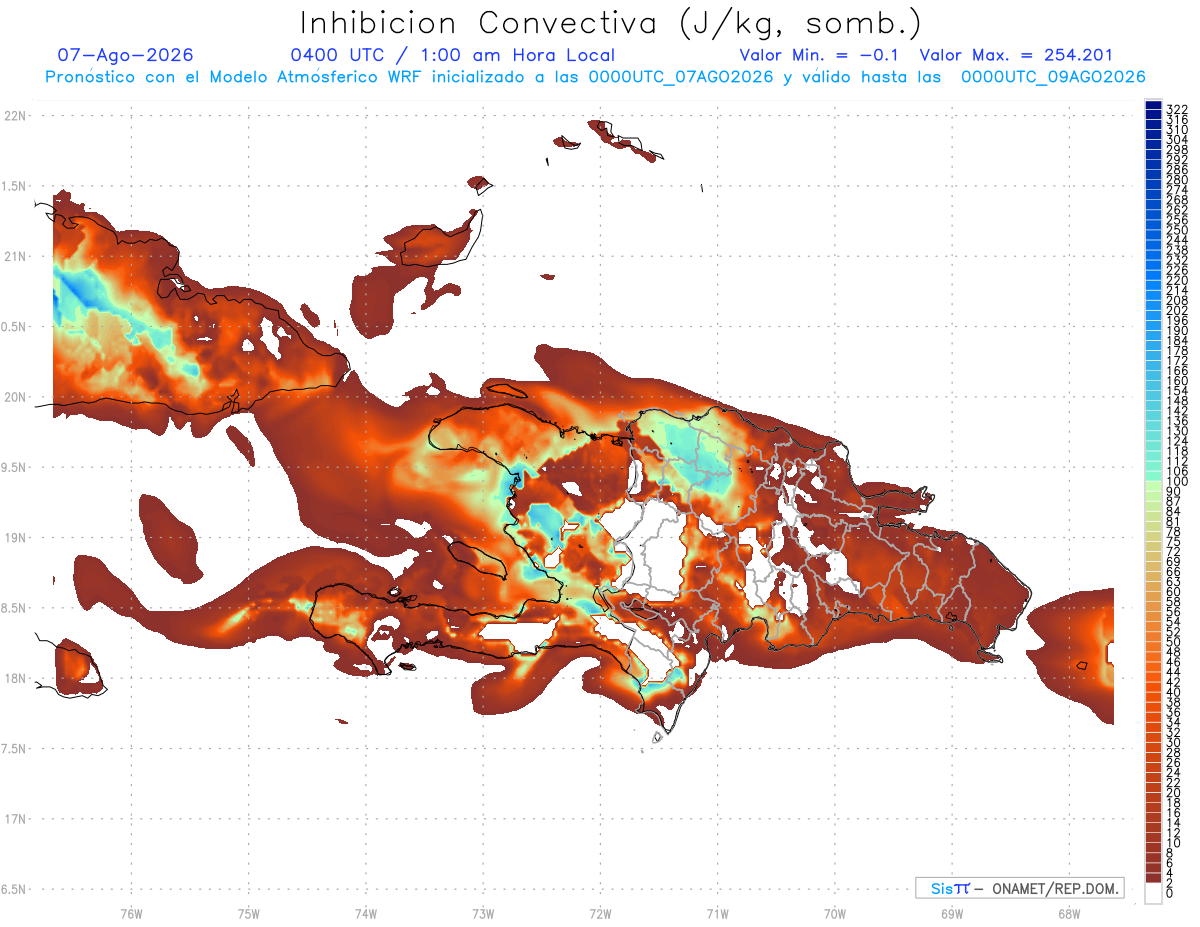Viewport: 1200px width, 927px height.
Task: Click the "18N" latitude label
Action: coord(16,678)
